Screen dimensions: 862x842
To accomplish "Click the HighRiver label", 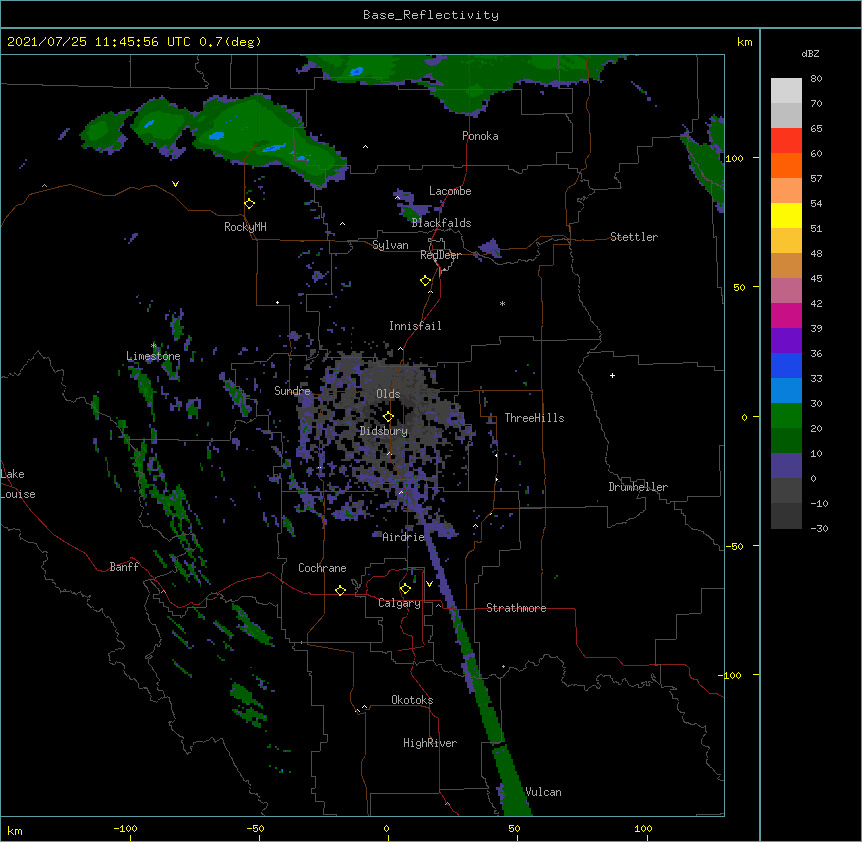I will coord(430,743).
